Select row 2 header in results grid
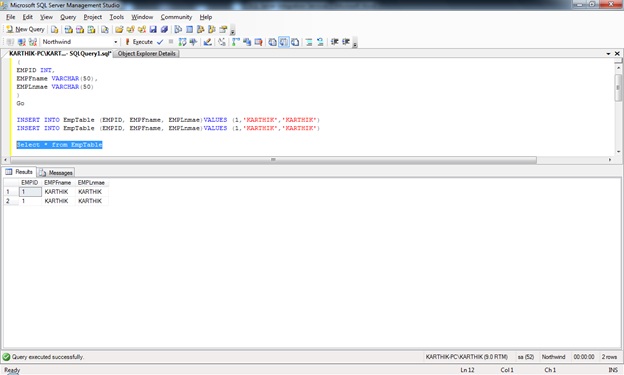Screen dimensions: 624x375 click(x=11, y=201)
